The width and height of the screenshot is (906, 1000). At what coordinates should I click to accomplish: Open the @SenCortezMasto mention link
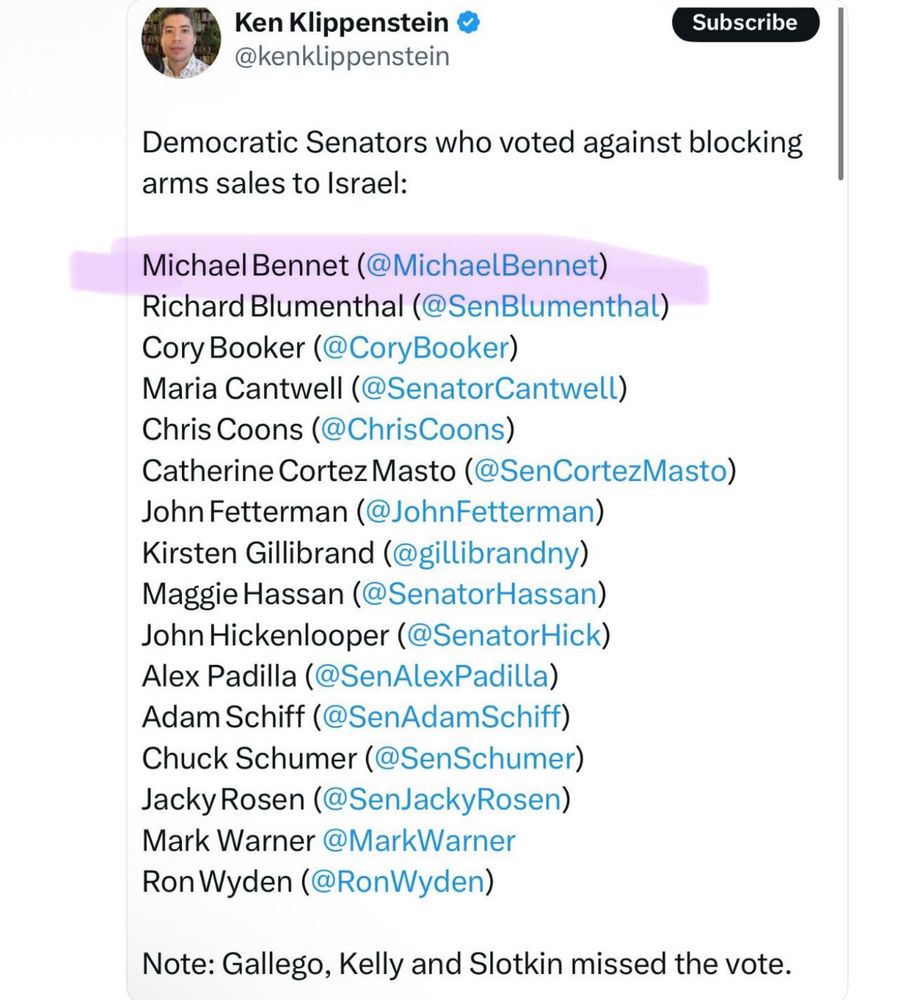click(600, 470)
